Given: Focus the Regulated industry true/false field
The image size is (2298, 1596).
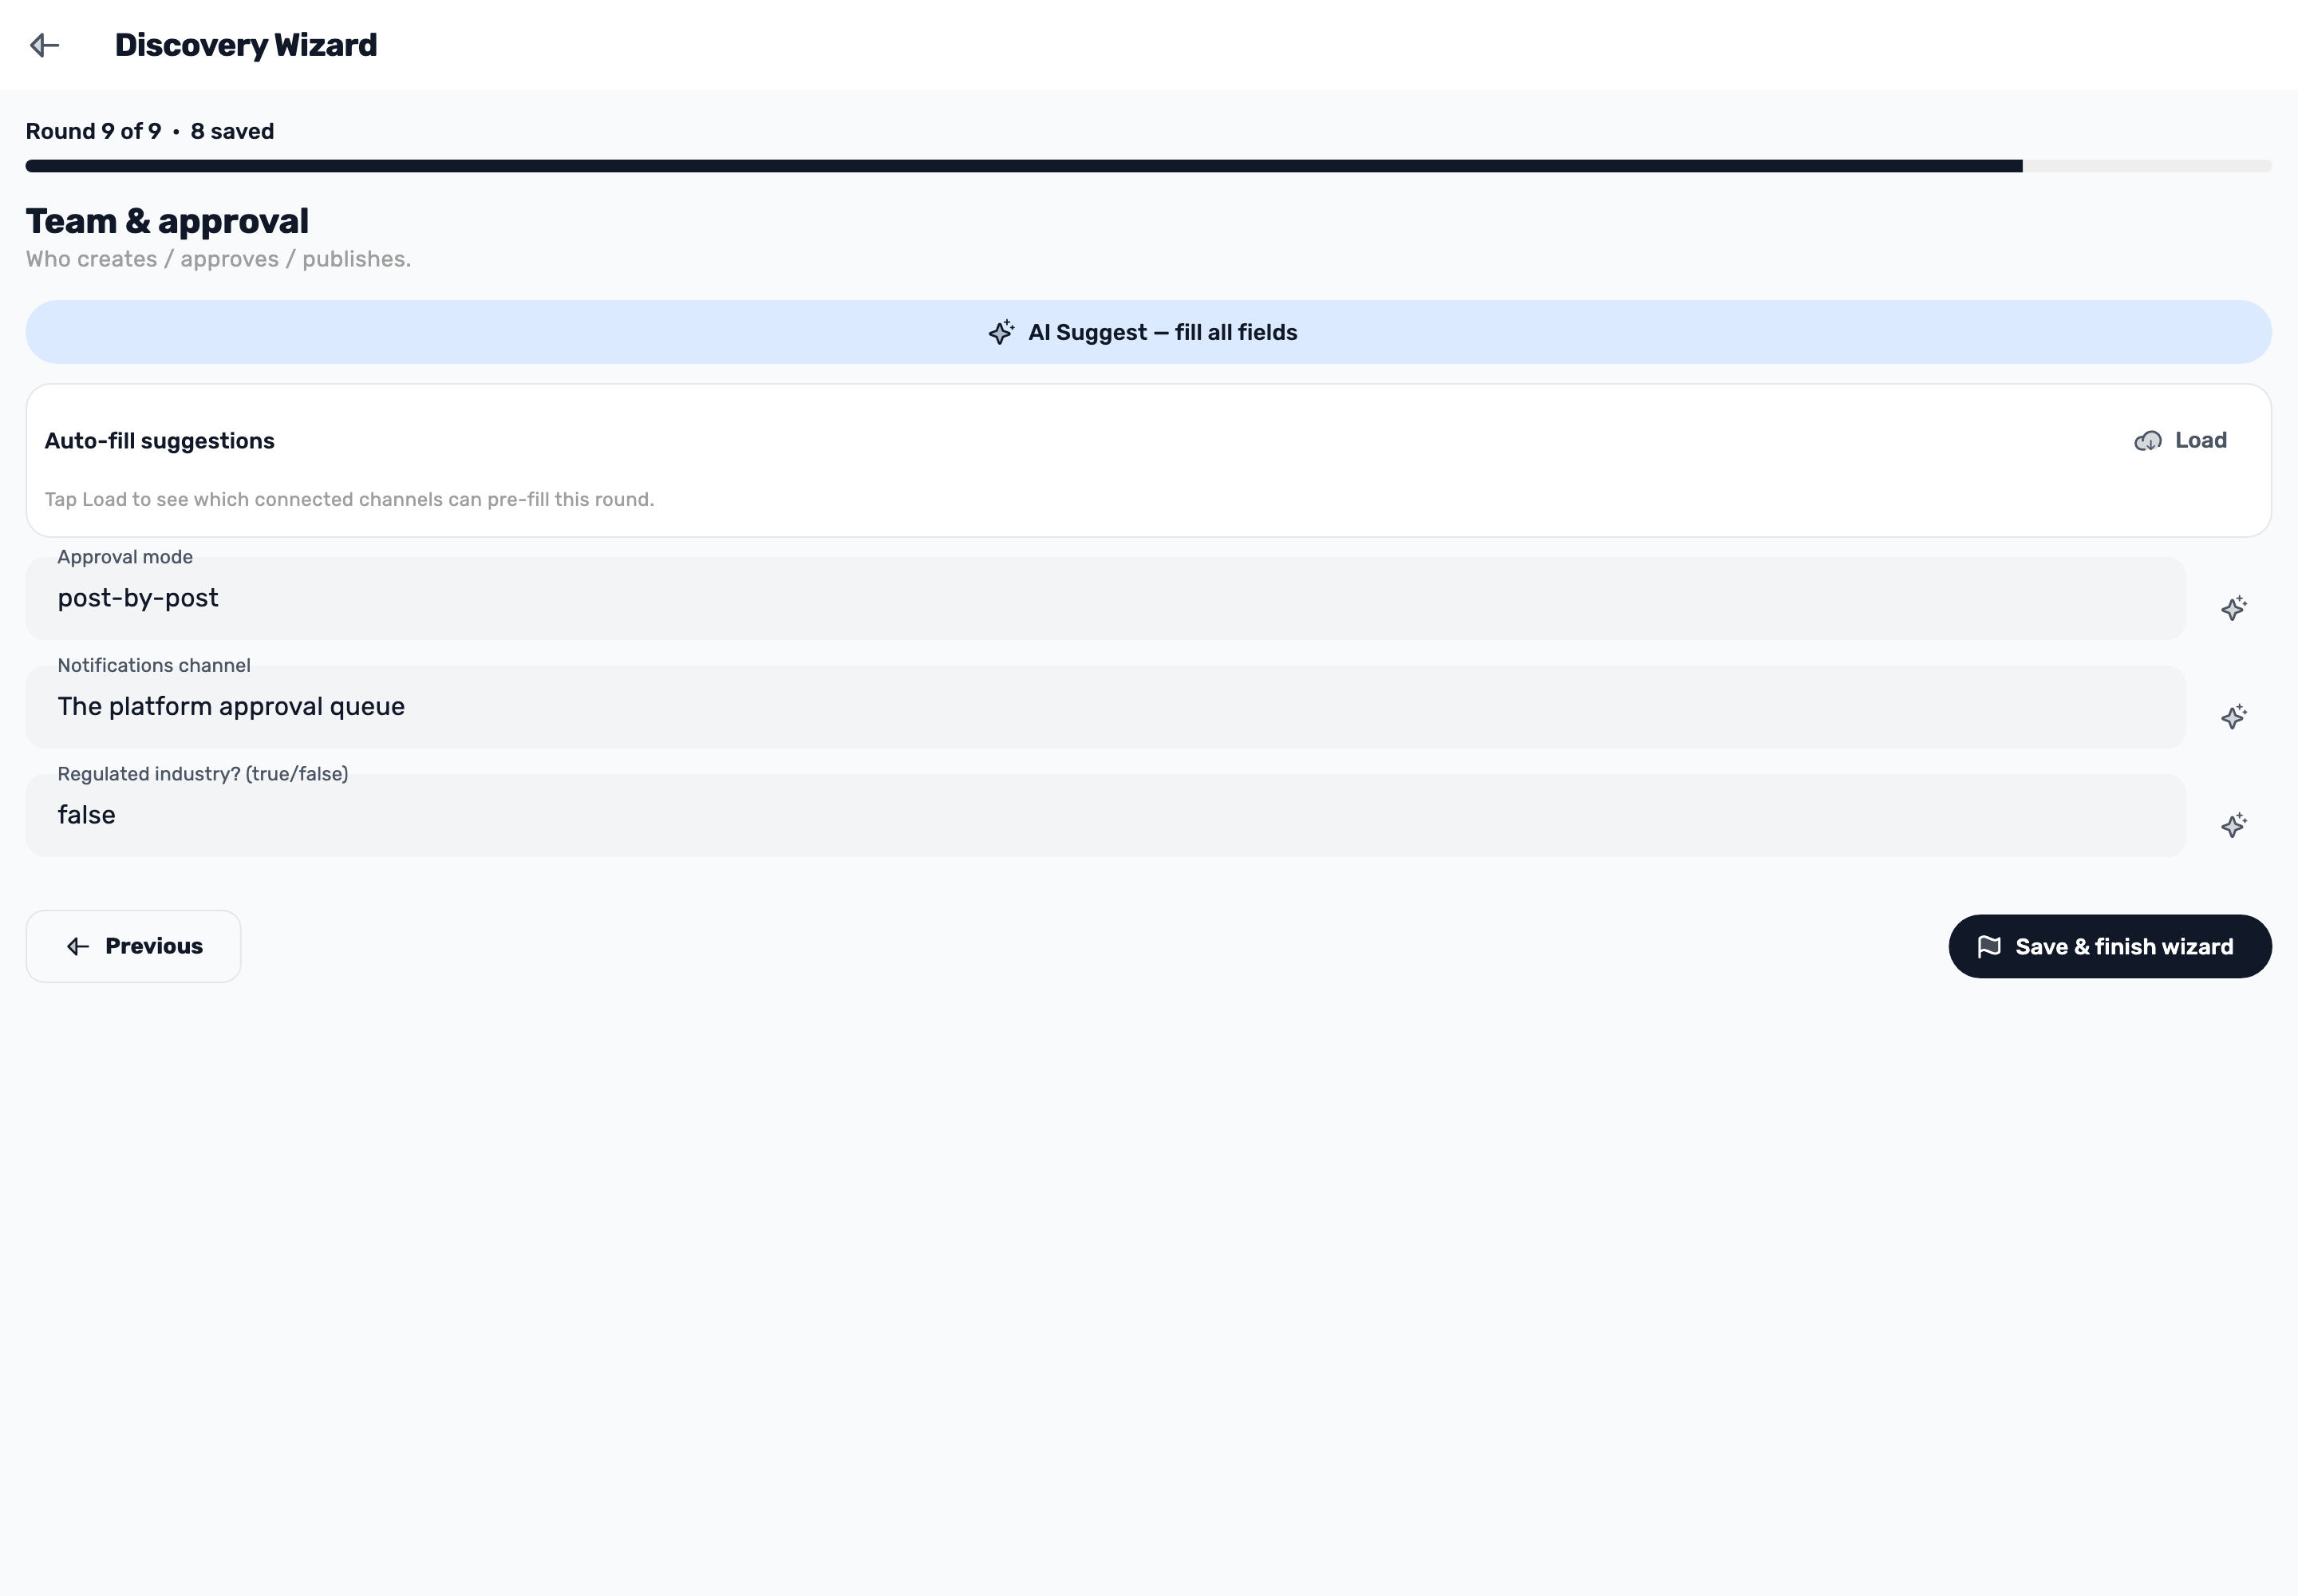Looking at the screenshot, I should (1105, 815).
